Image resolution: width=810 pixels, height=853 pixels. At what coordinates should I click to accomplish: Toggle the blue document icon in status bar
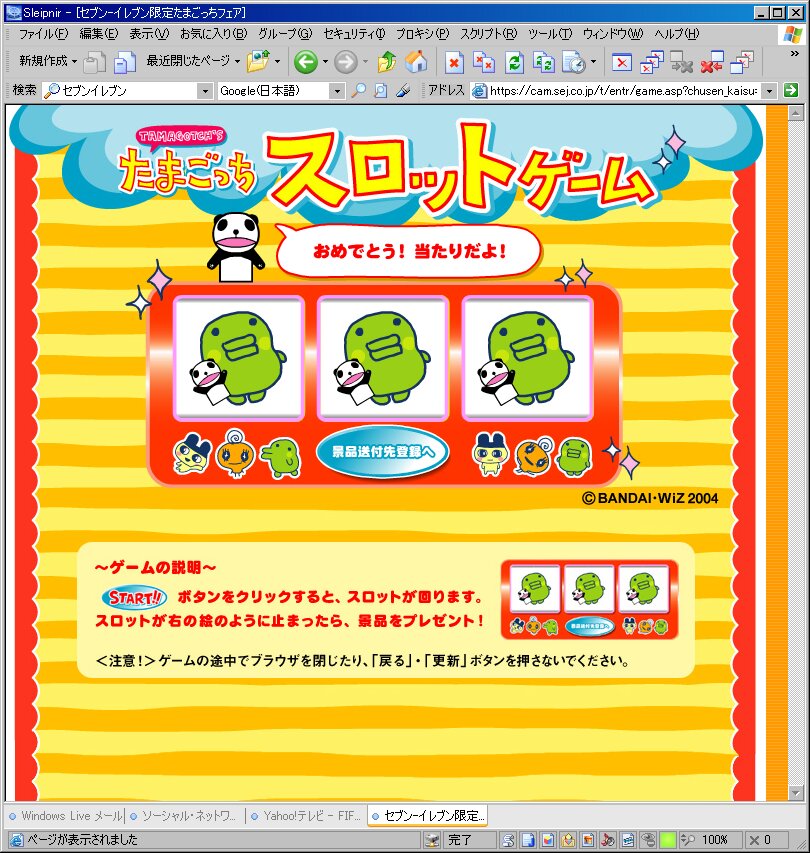(528, 840)
